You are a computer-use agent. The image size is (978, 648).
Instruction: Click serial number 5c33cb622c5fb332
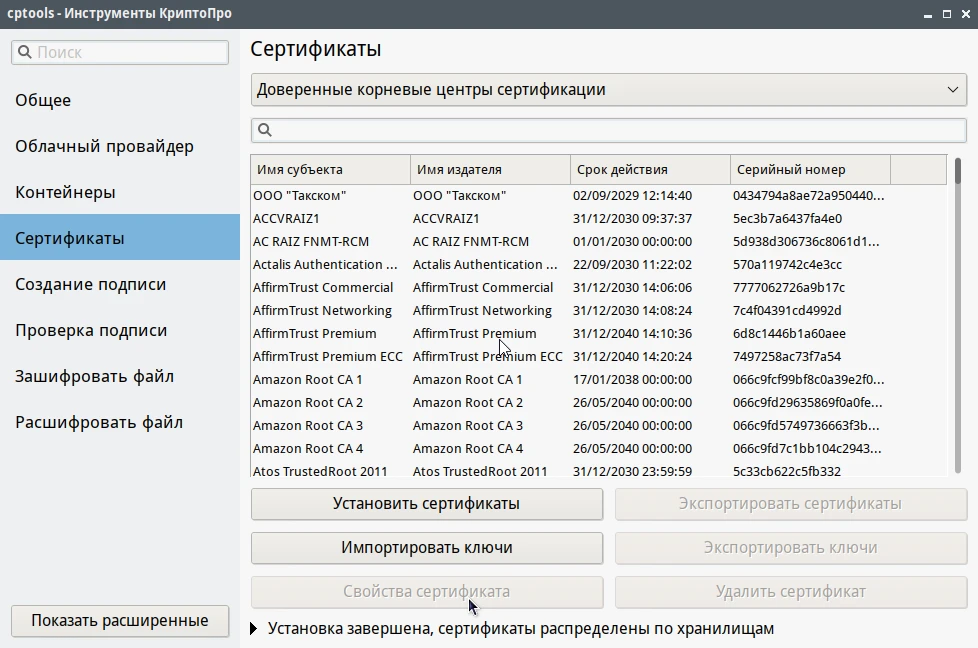point(787,471)
